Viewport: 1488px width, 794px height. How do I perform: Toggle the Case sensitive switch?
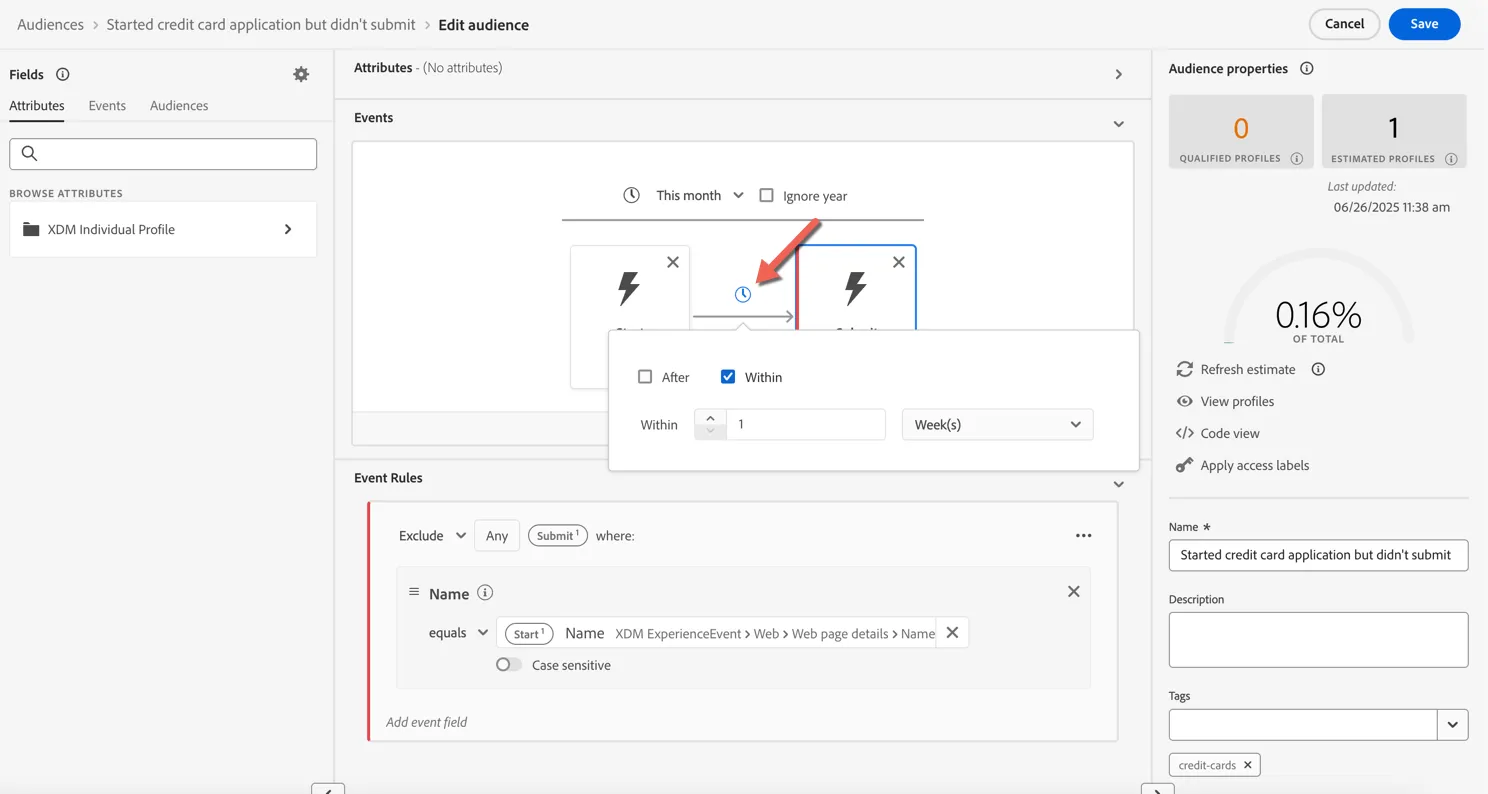click(x=509, y=665)
